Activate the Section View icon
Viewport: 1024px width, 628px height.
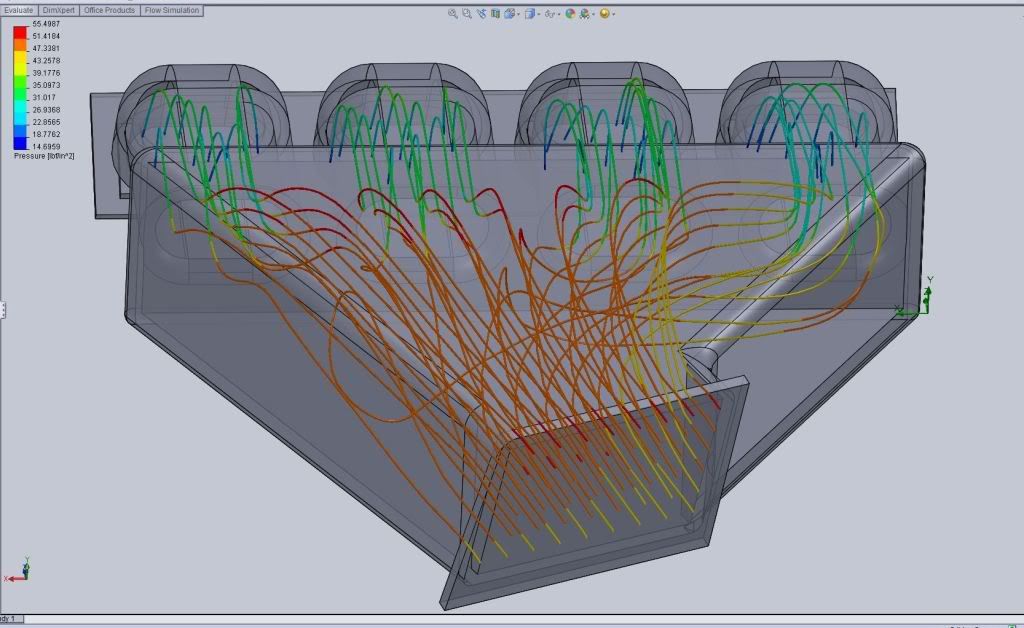(x=495, y=14)
